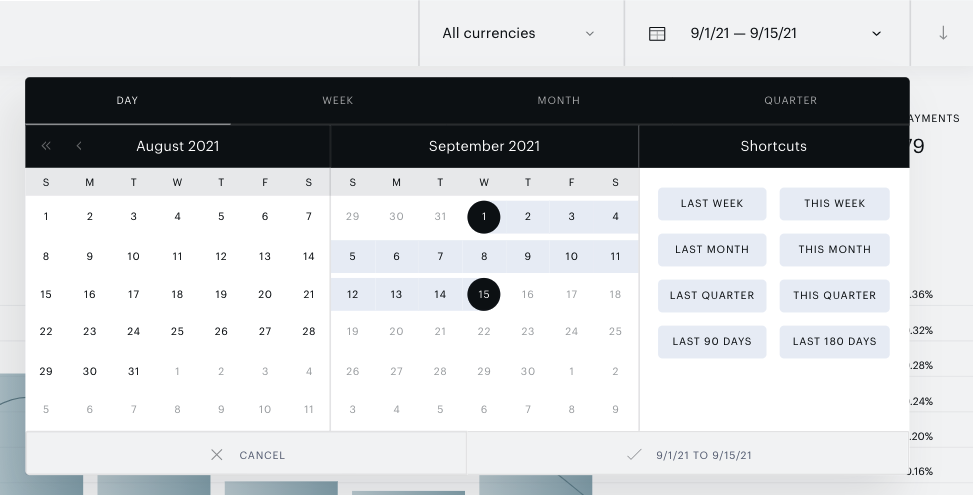This screenshot has width=973, height=495.
Task: Select August 24 in the calendar
Action: click(x=133, y=331)
